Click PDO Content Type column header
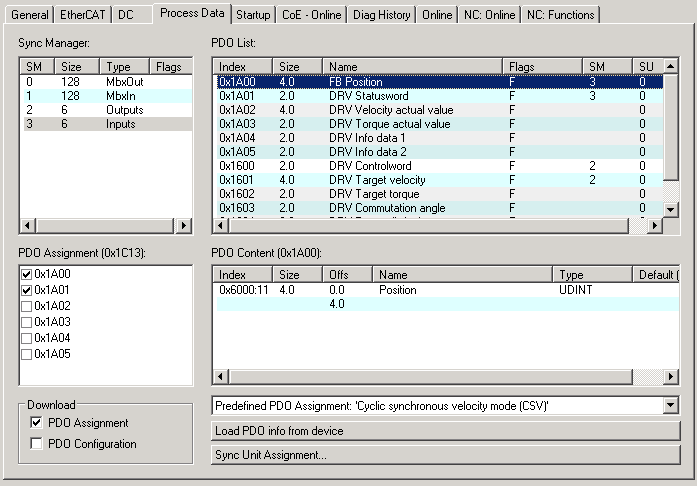The image size is (697, 486). [x=592, y=275]
